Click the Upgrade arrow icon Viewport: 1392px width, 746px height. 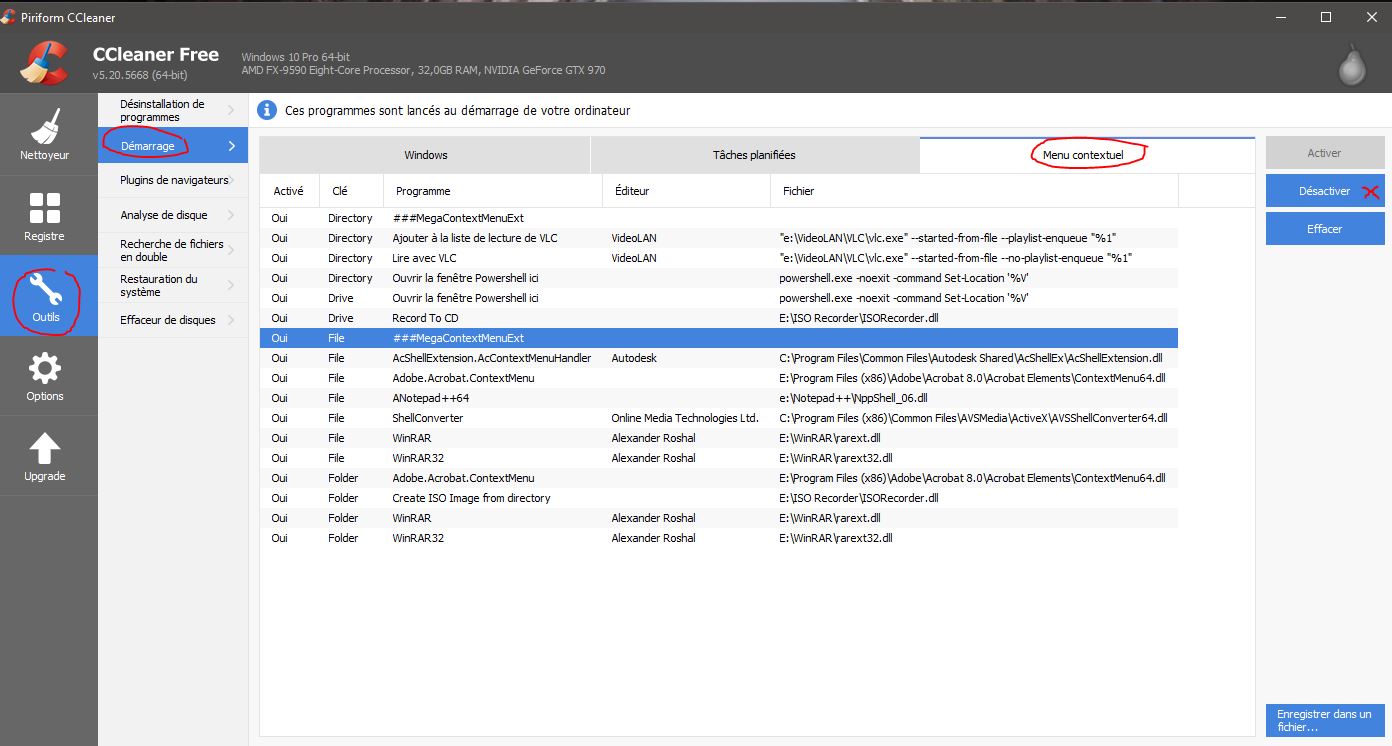(x=44, y=449)
